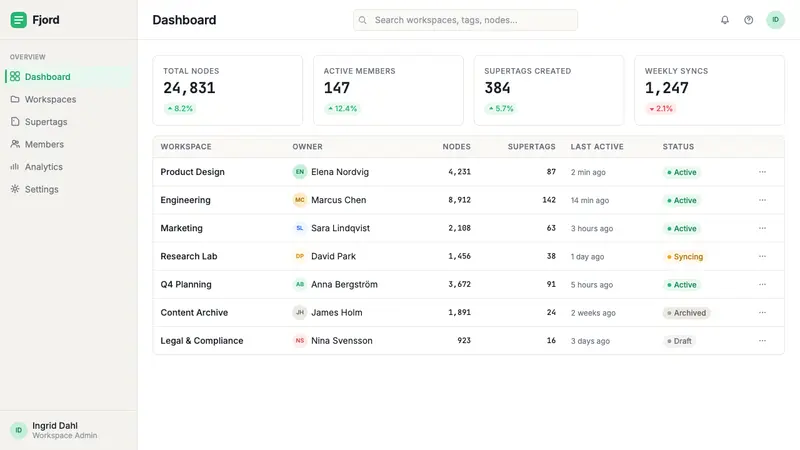Open the Content Archive workspace
800x450 pixels.
pyautogui.click(x=194, y=312)
